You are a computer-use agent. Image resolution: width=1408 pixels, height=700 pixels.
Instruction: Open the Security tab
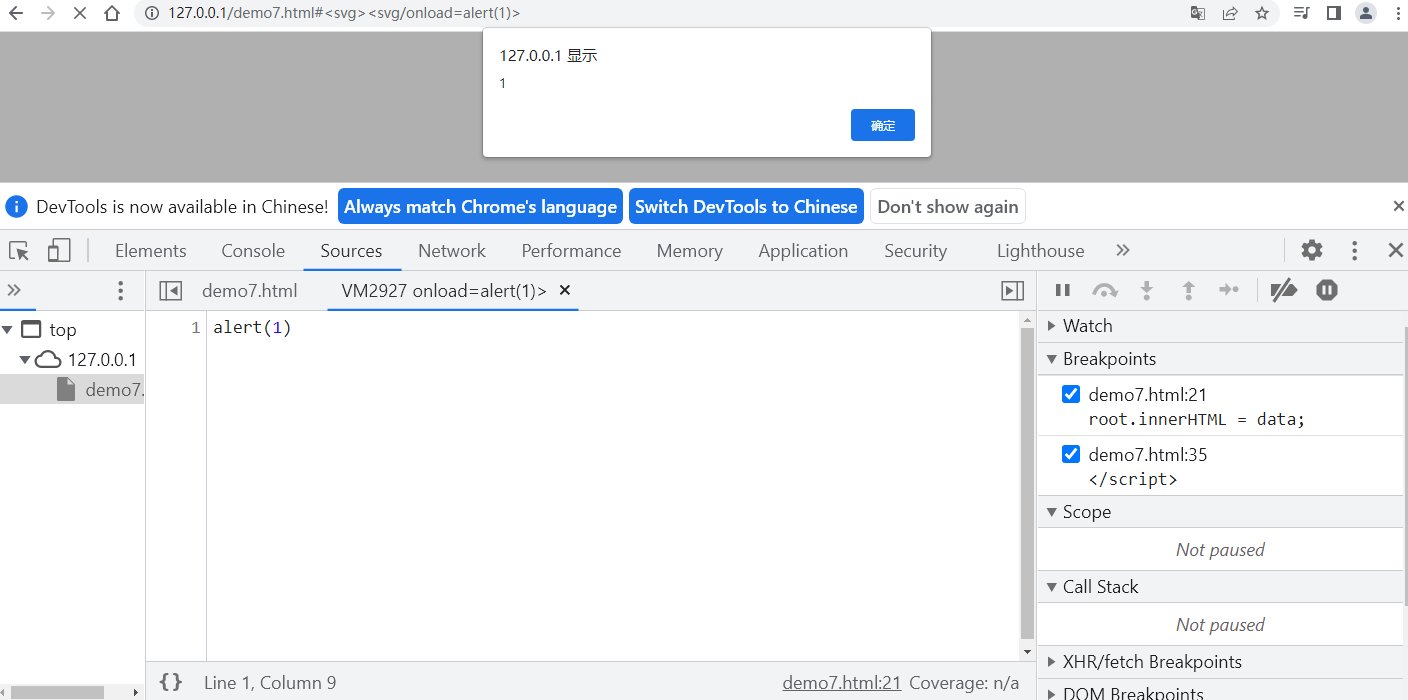pos(915,251)
